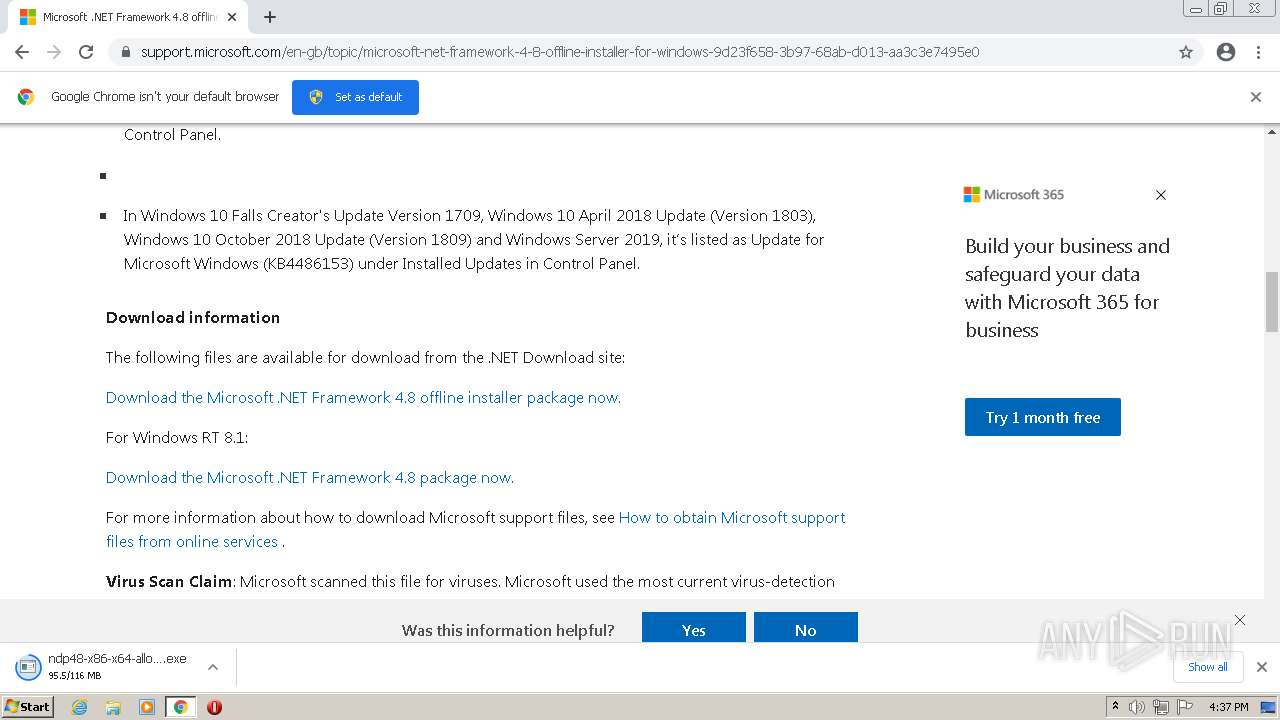Bookmark this page with the star icon
1280x720 pixels.
click(1186, 52)
